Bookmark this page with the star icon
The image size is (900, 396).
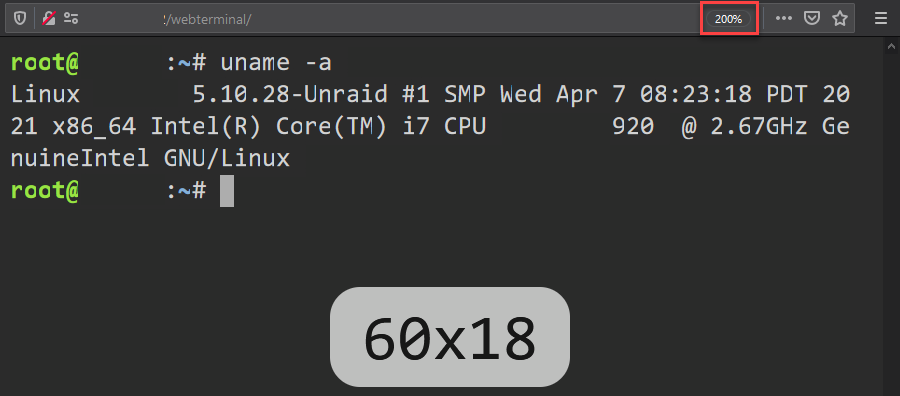point(840,18)
